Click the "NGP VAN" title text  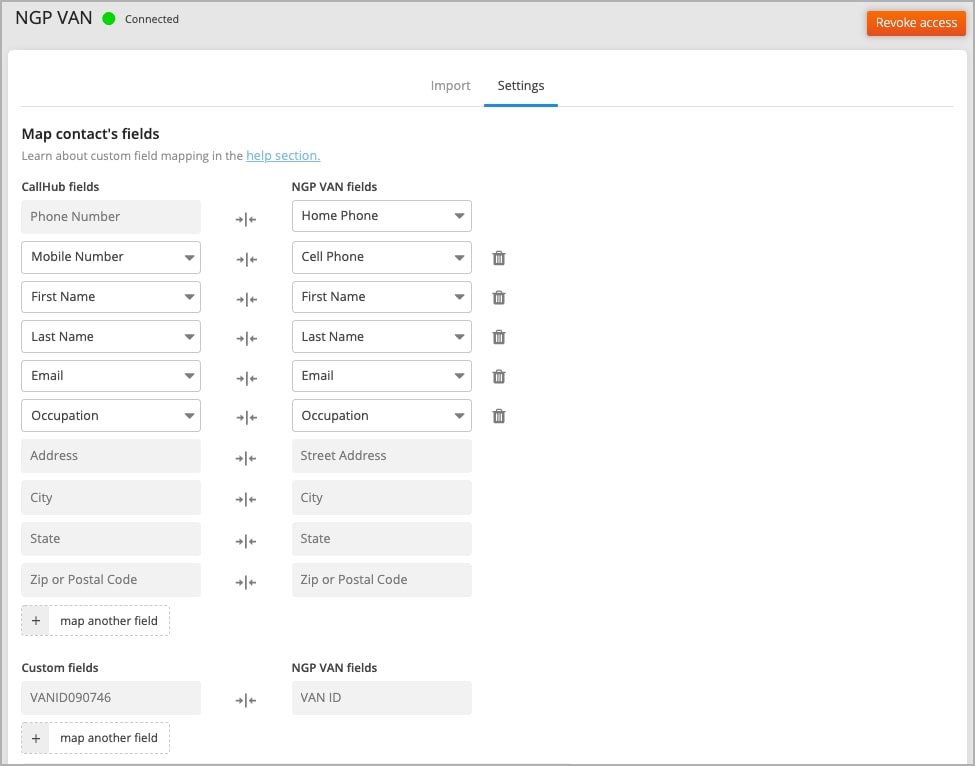pos(53,18)
